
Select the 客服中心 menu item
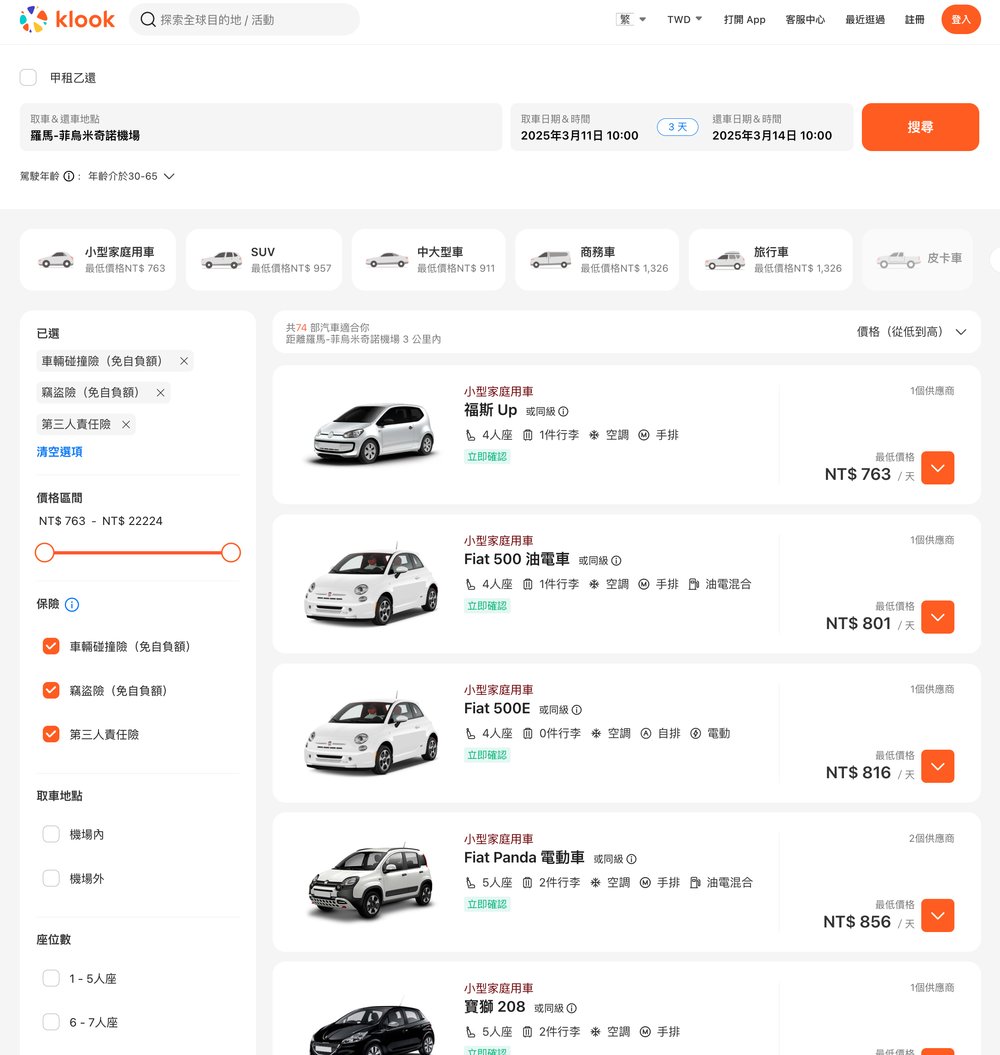[805, 19]
